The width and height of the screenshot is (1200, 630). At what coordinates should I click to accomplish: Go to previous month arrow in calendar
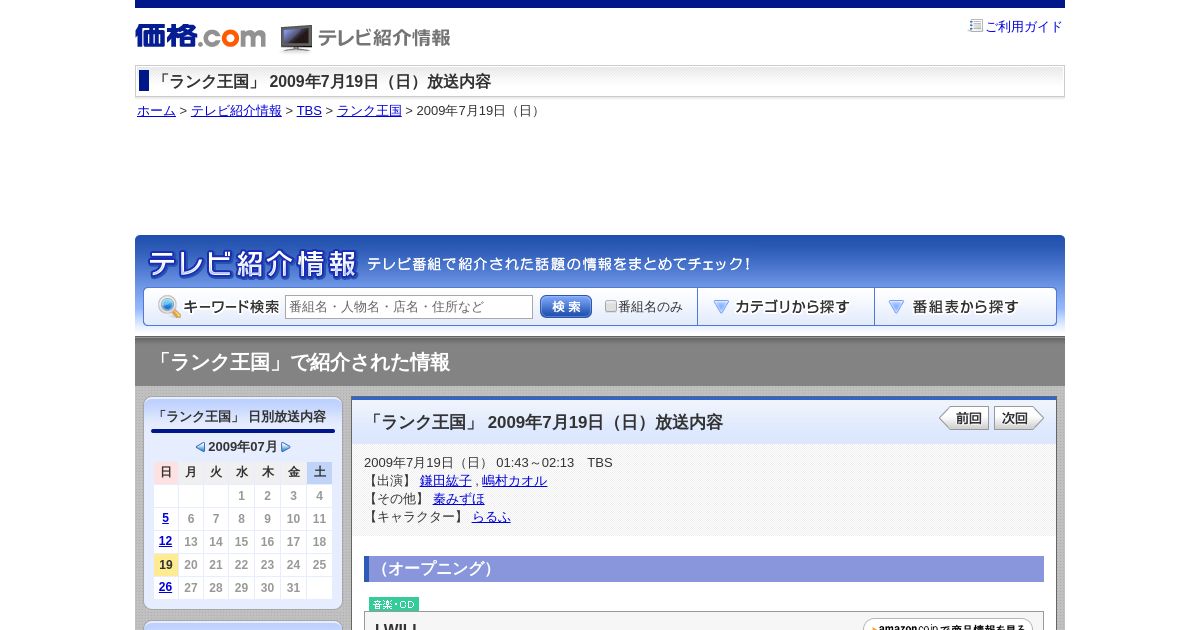[x=200, y=447]
